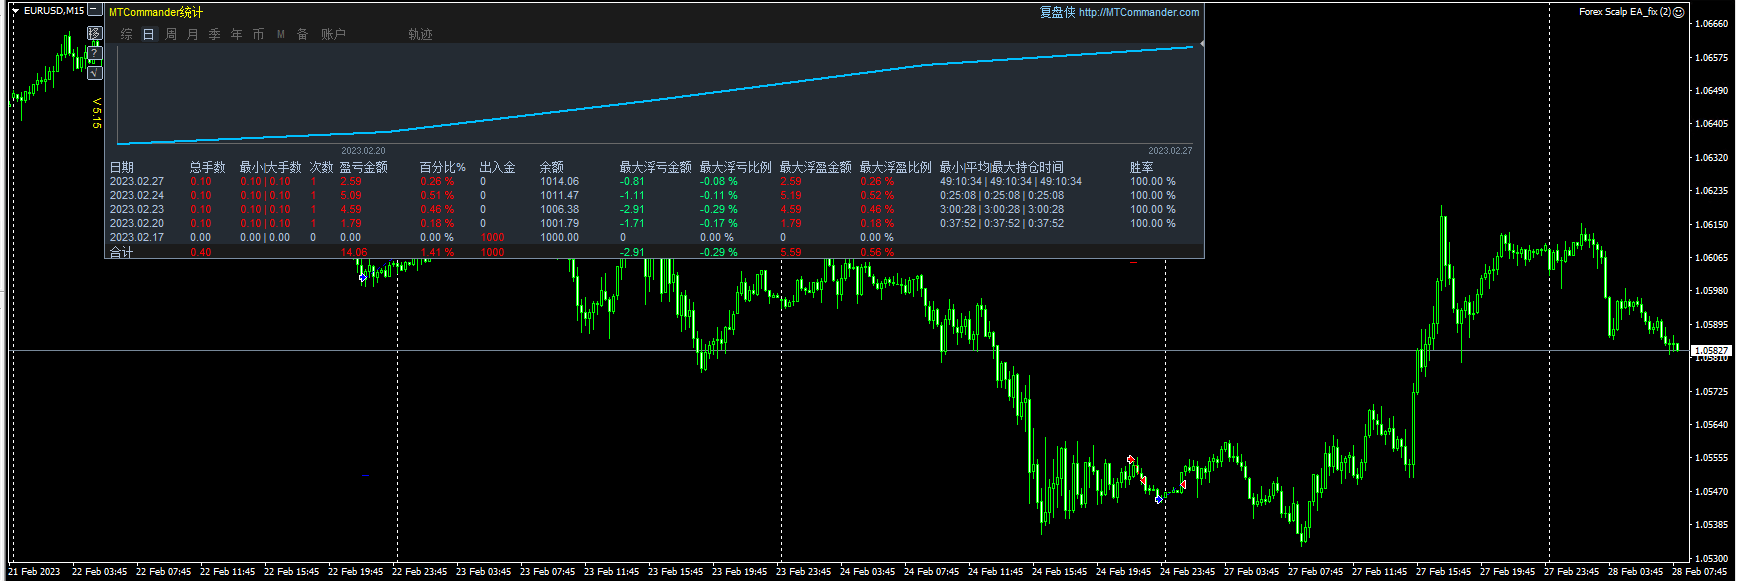Select the M tab in MTCommander

281,34
